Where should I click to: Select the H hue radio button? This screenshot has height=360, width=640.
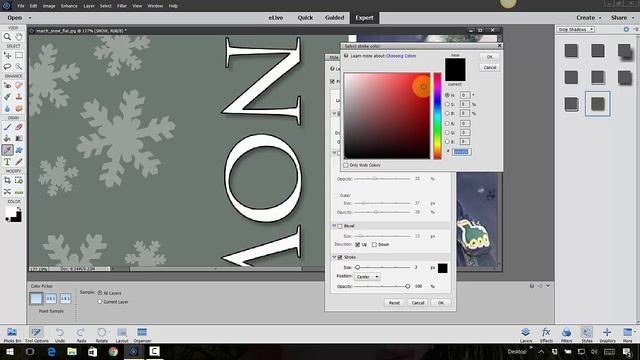pyautogui.click(x=447, y=95)
